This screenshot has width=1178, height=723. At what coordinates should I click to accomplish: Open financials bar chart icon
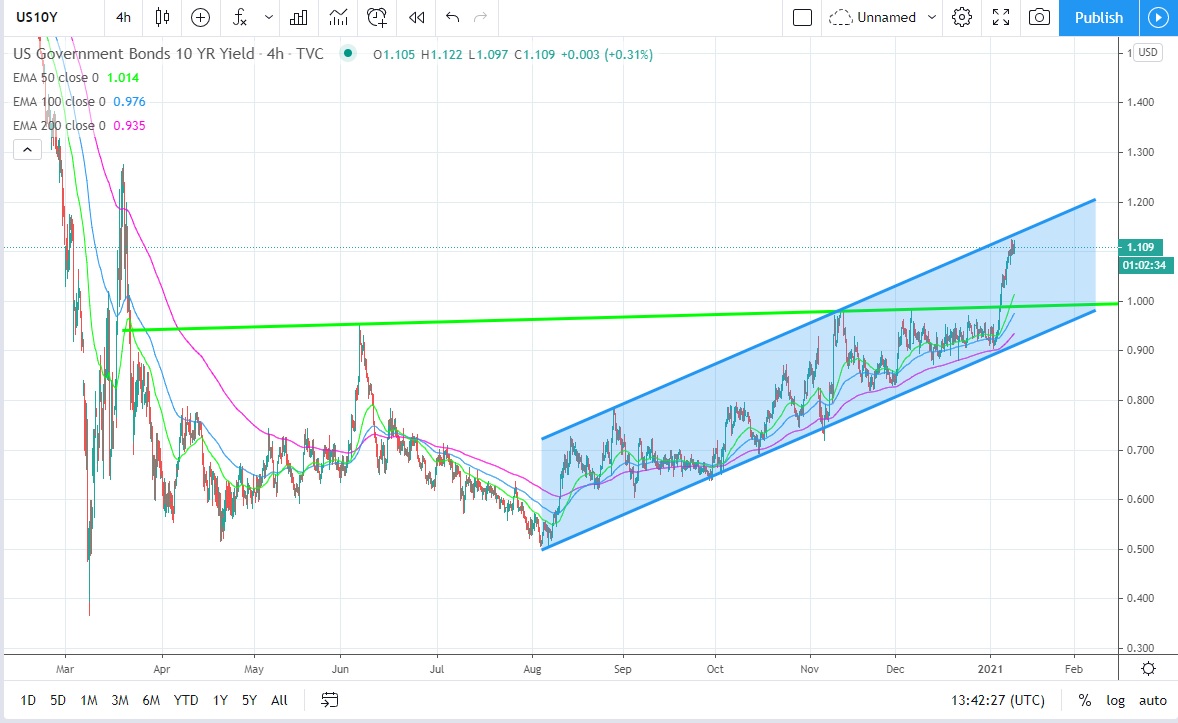coord(298,17)
